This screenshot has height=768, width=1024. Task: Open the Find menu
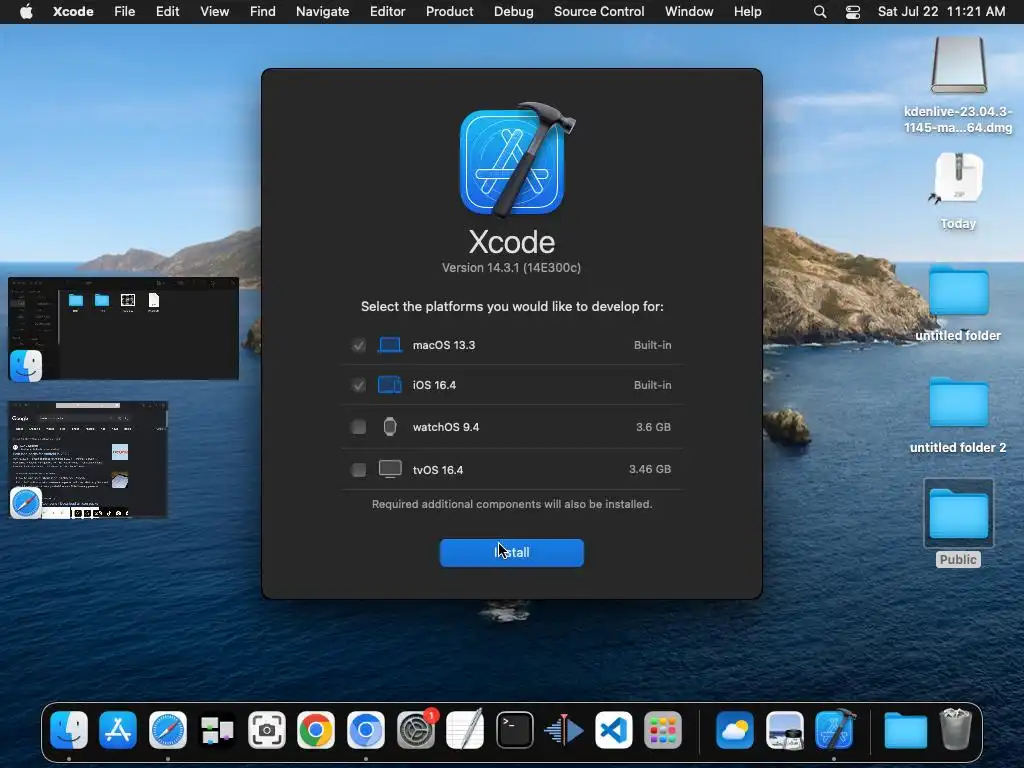(263, 12)
